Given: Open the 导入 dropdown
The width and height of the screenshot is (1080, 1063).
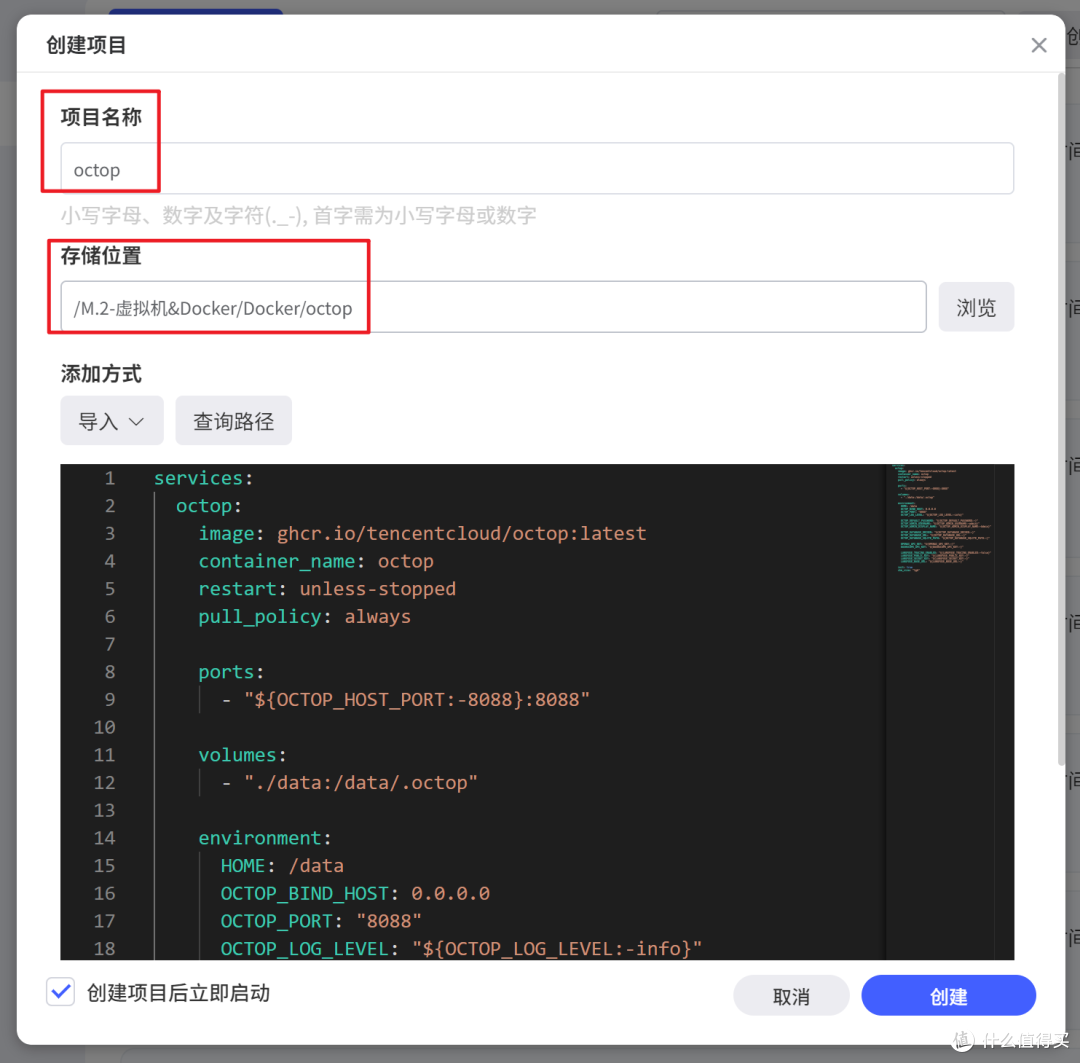Looking at the screenshot, I should point(112,421).
